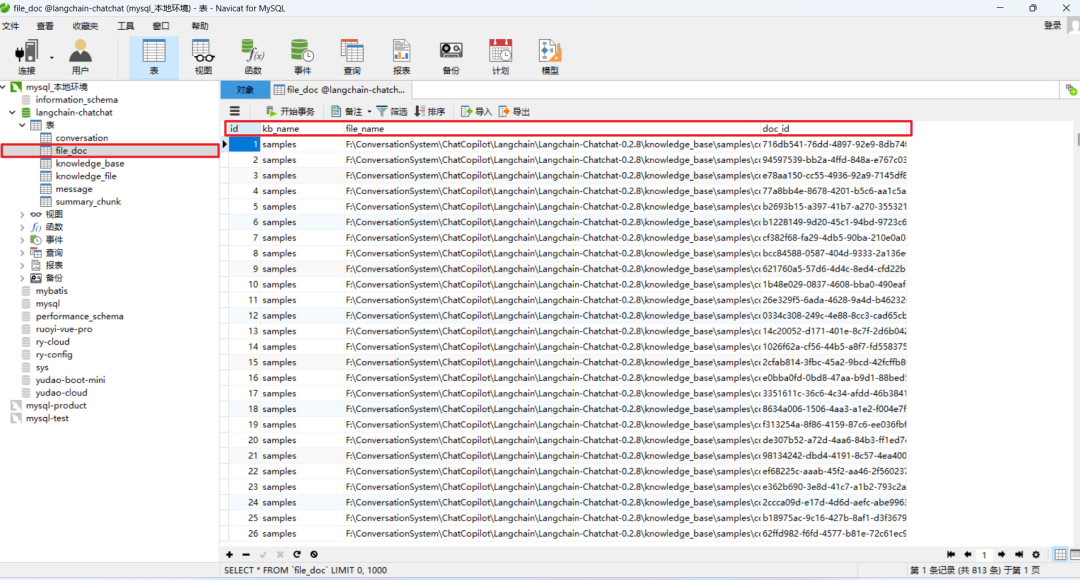
Task: Open the 用户 (User) toolbar icon
Action: tap(80, 57)
